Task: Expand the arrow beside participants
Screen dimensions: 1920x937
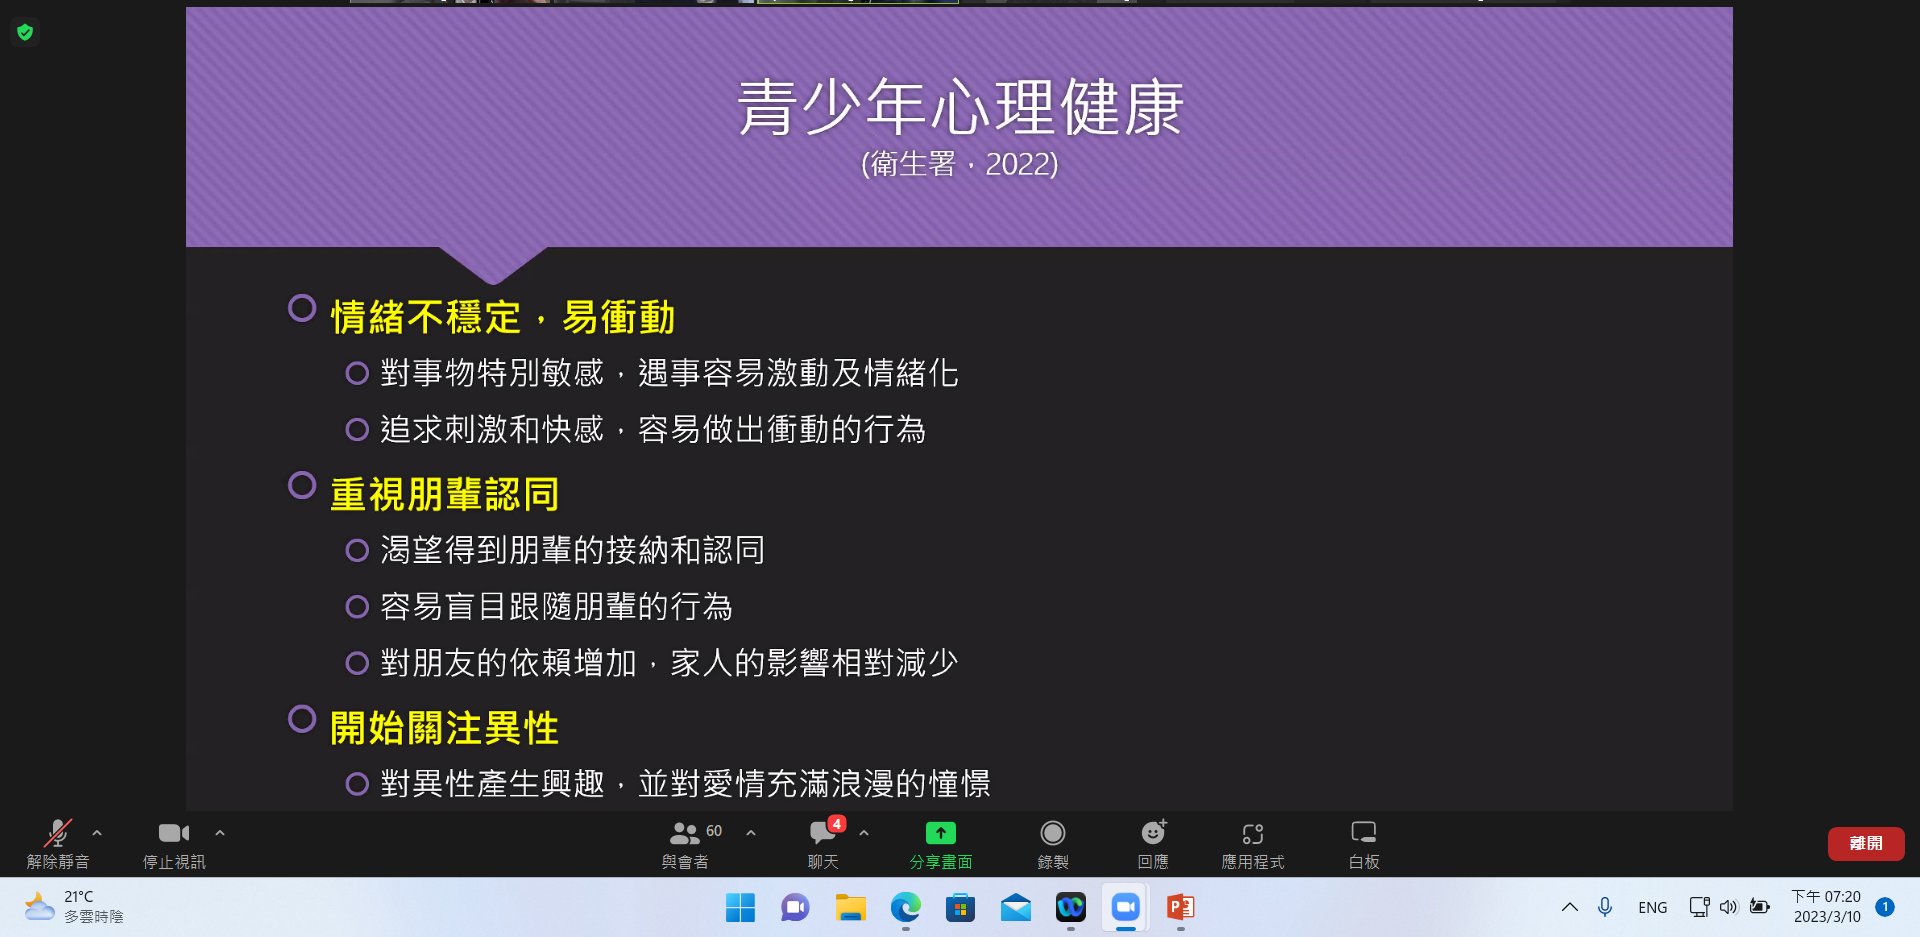Action: pos(751,833)
